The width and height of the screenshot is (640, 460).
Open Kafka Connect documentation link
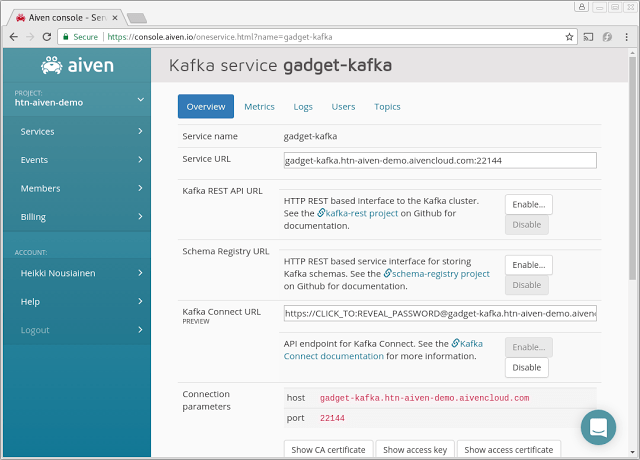tap(383, 350)
